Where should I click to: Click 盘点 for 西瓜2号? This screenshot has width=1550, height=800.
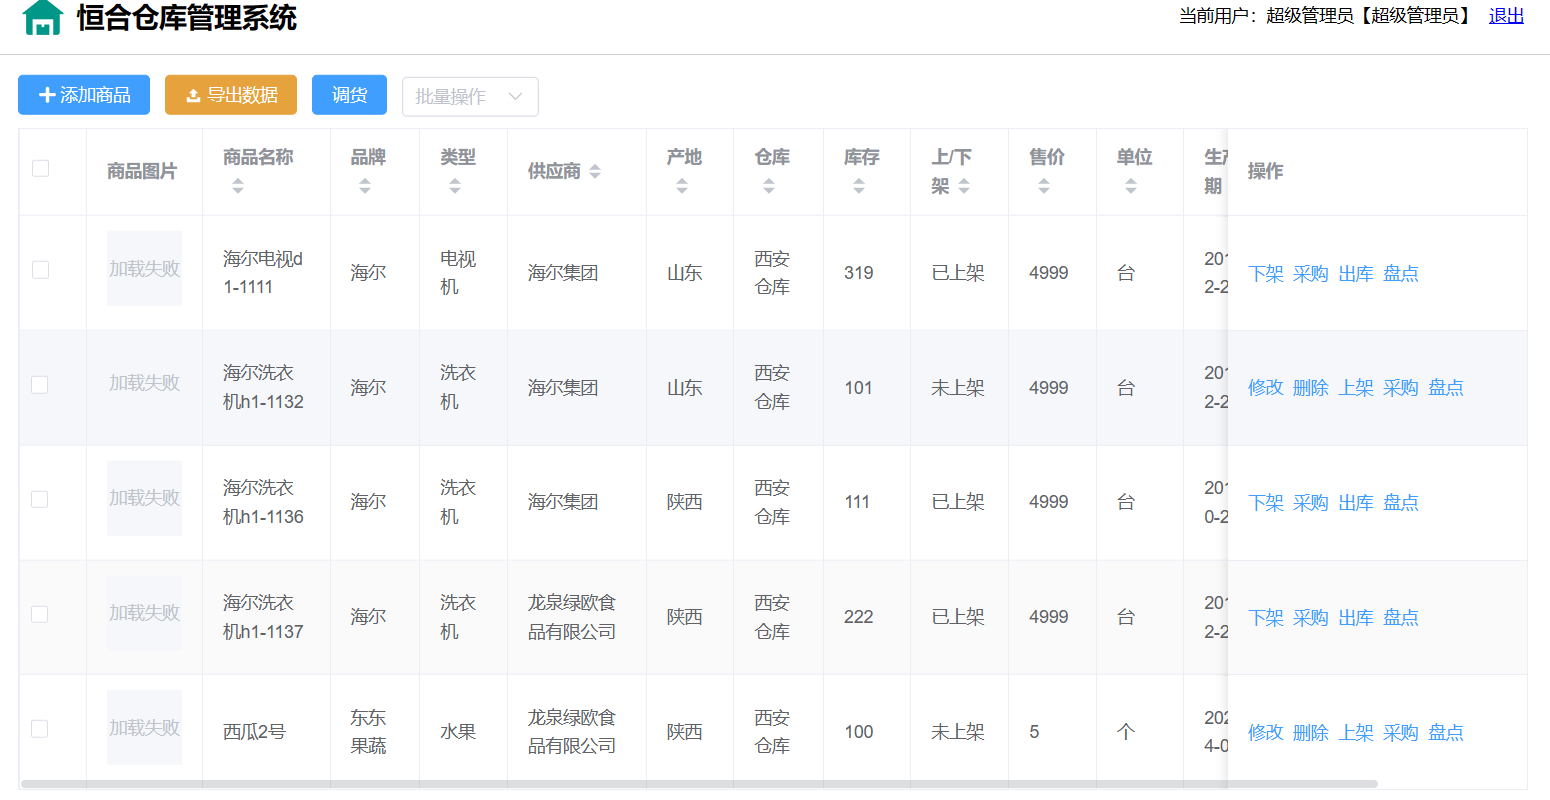(x=1446, y=733)
